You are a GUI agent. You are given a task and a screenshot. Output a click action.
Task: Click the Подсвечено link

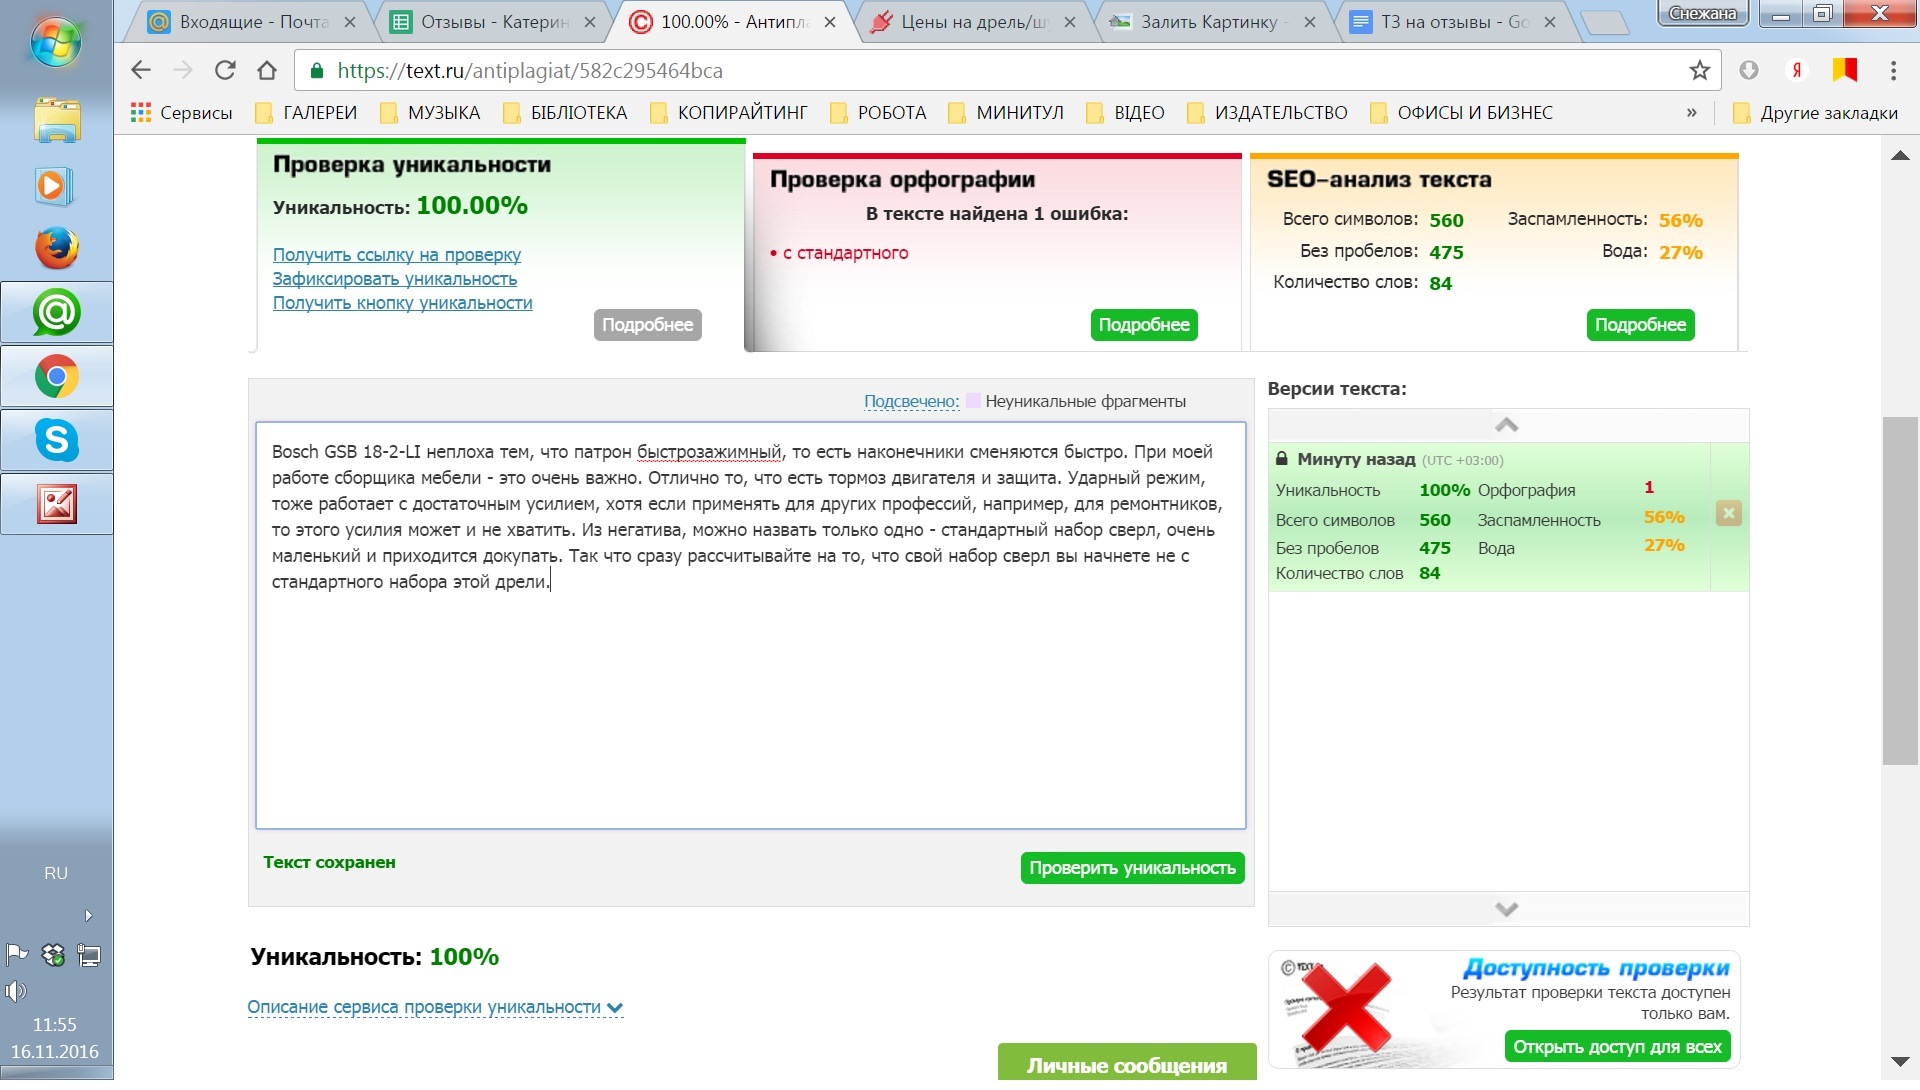tap(911, 402)
